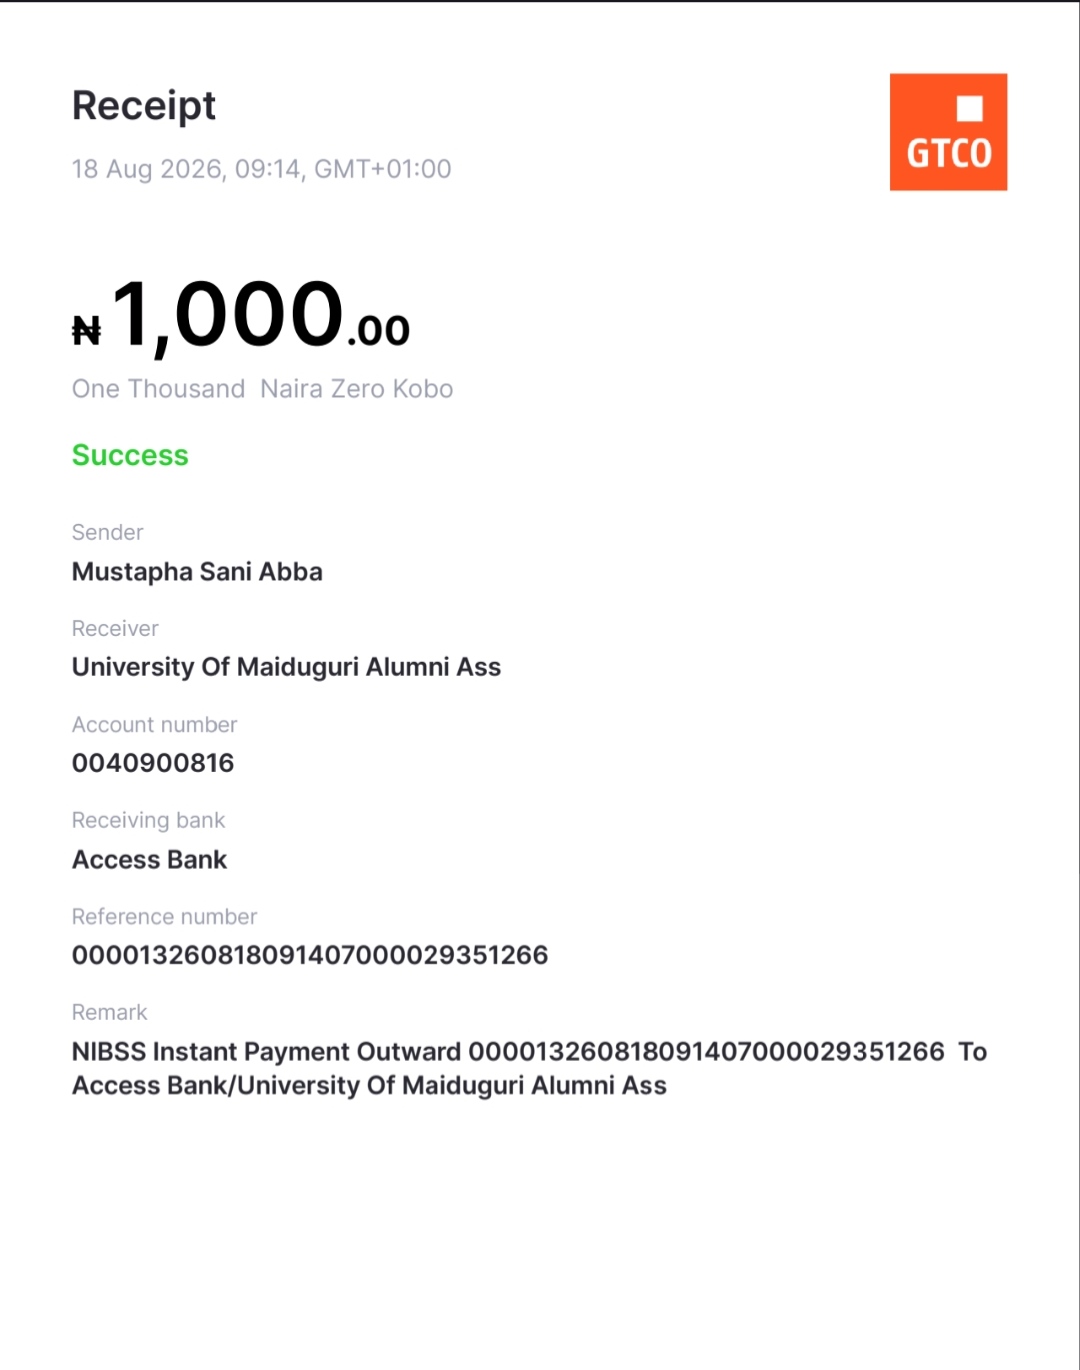The height and width of the screenshot is (1370, 1080).
Task: Click the Account number label
Action: pos(155,724)
